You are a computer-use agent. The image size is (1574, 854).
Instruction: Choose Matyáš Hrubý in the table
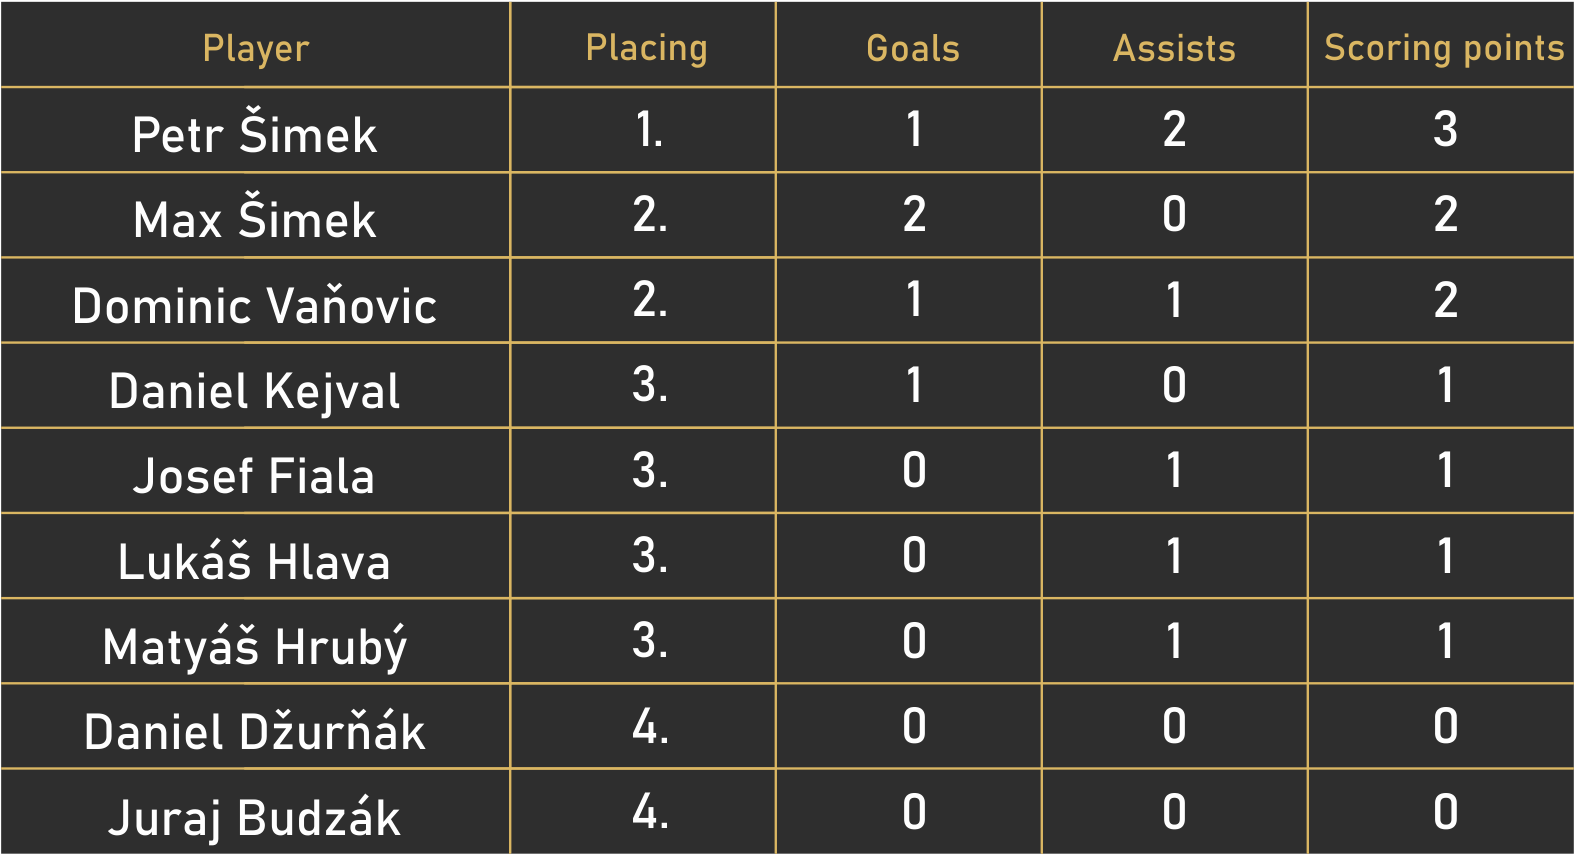coord(255,646)
